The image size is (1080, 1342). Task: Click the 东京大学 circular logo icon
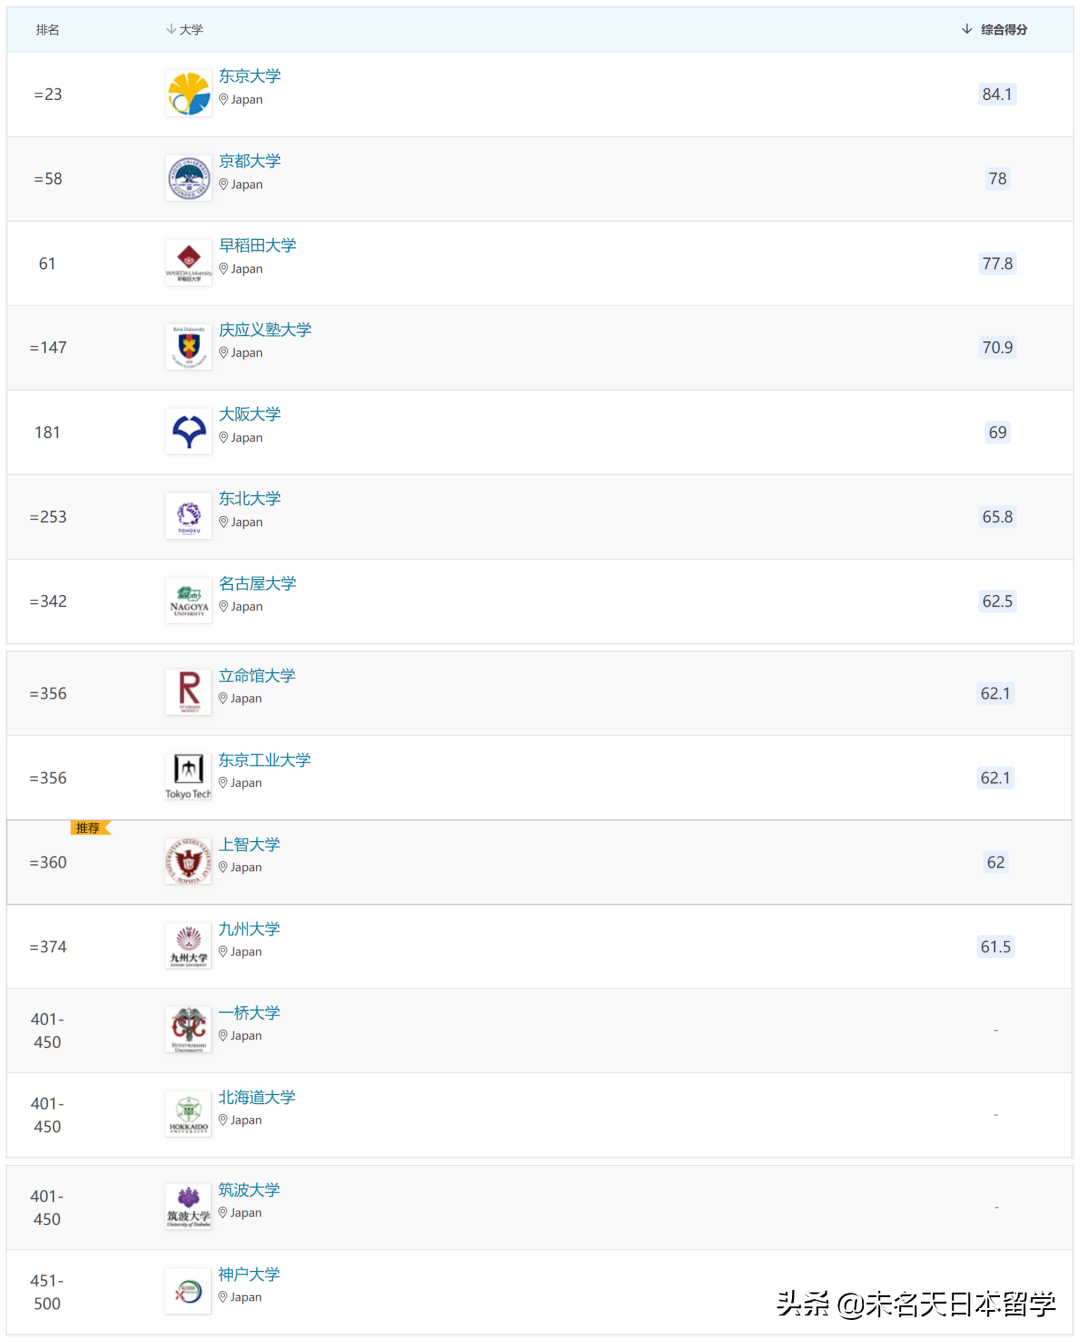coord(188,92)
